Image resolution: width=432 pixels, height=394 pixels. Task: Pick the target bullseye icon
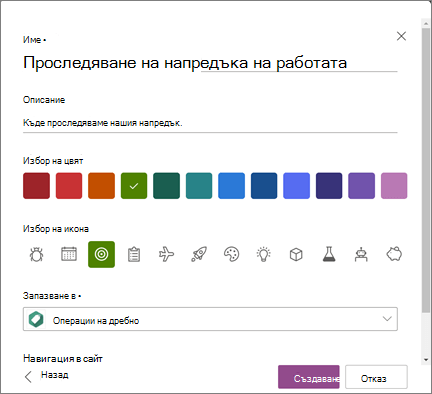point(101,254)
